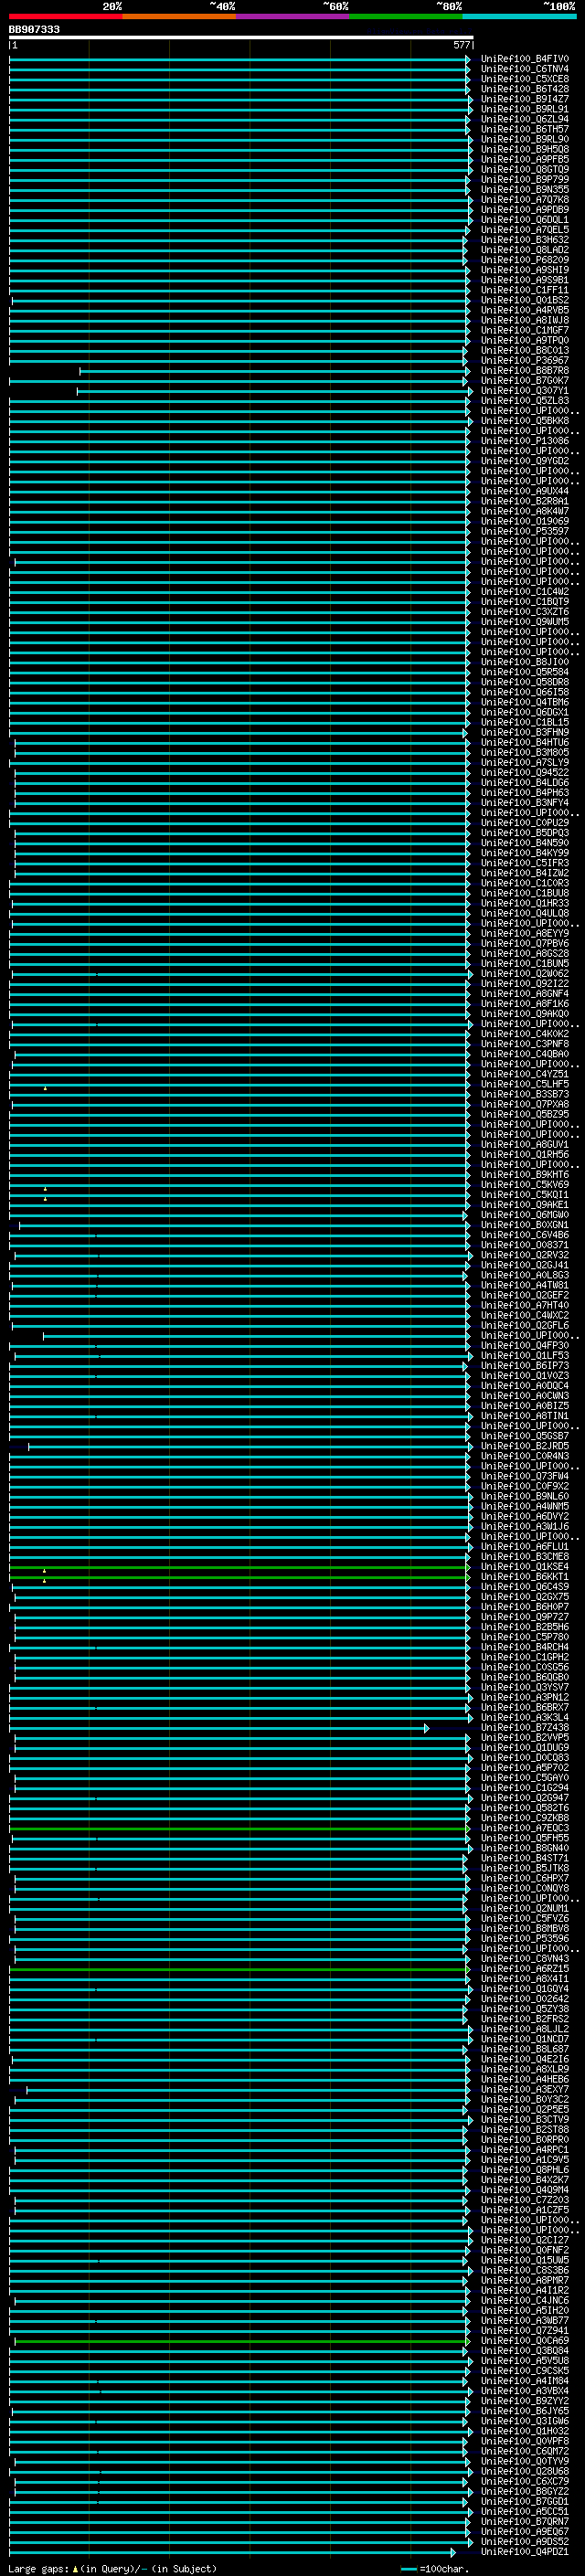This screenshot has height=2576, width=585.
Task: Click label UniRef100_Q1KSE4
Action: [x=524, y=1566]
